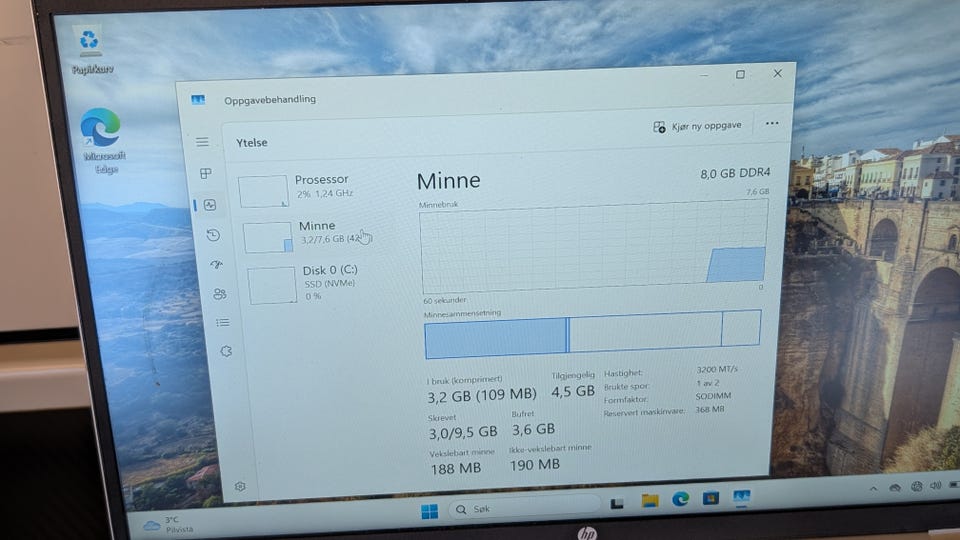This screenshot has width=960, height=540.
Task: Open the volume speaker tray icon
Action: coord(936,486)
